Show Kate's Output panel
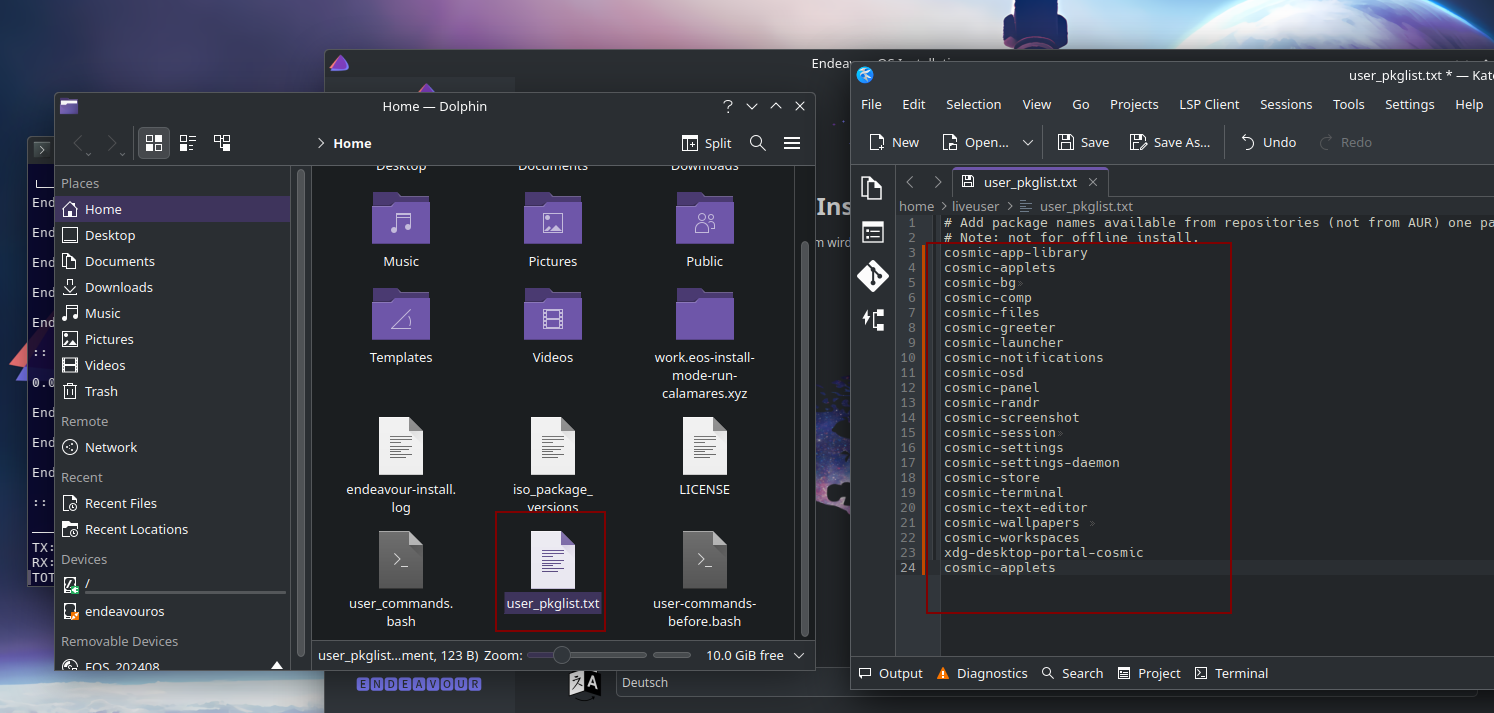 point(890,673)
